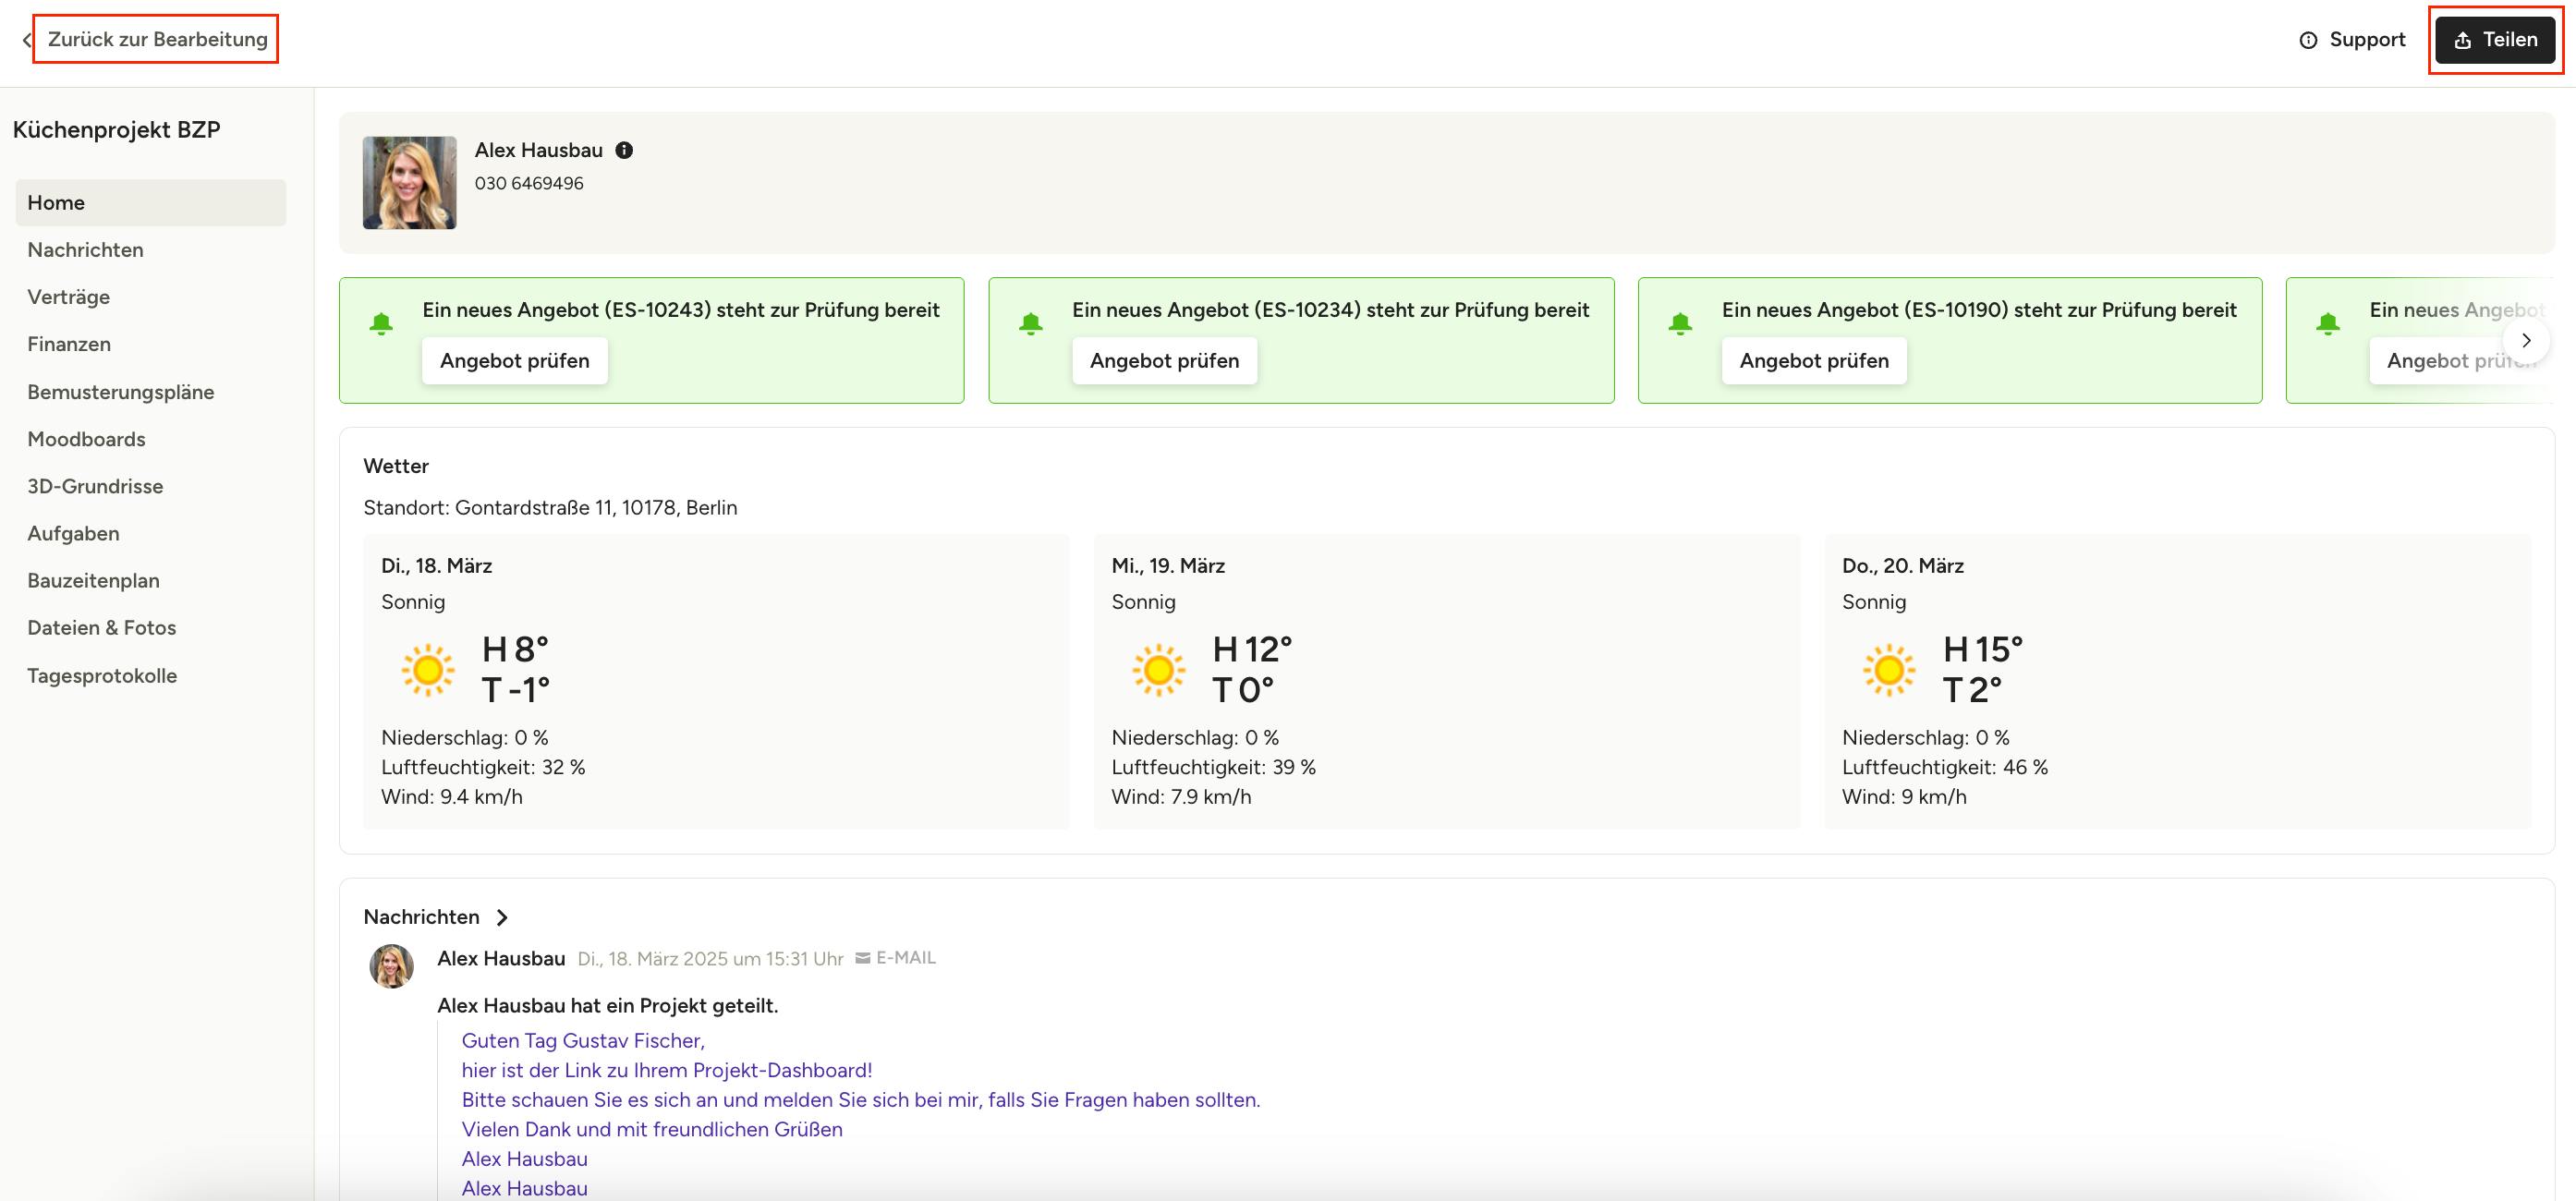
Task: Click the sun icon for Di., 18. März
Action: click(x=428, y=670)
